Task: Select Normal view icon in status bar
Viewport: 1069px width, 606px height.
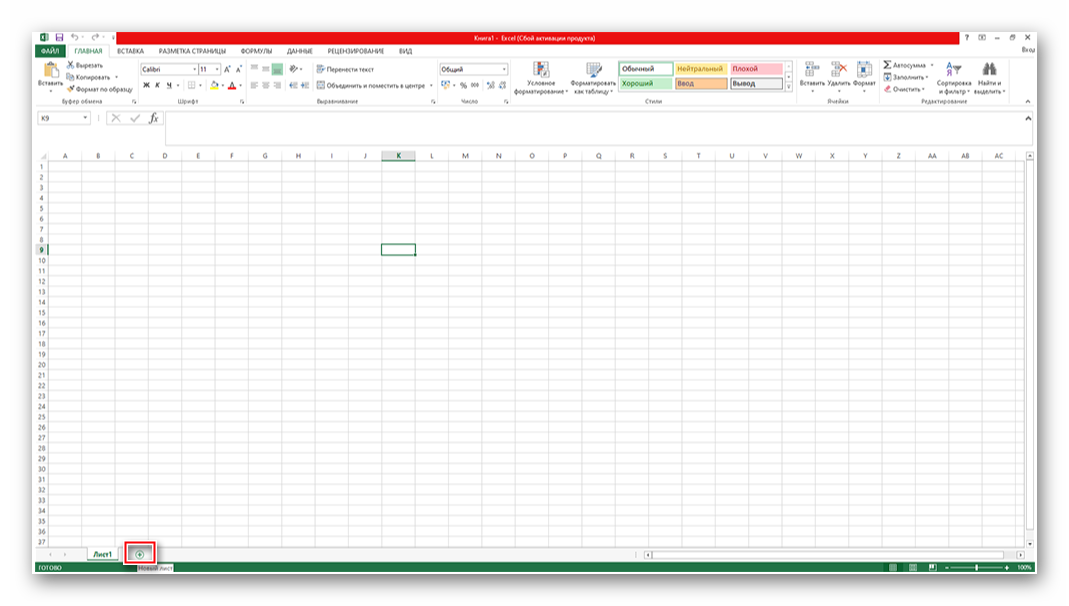Action: (x=893, y=568)
